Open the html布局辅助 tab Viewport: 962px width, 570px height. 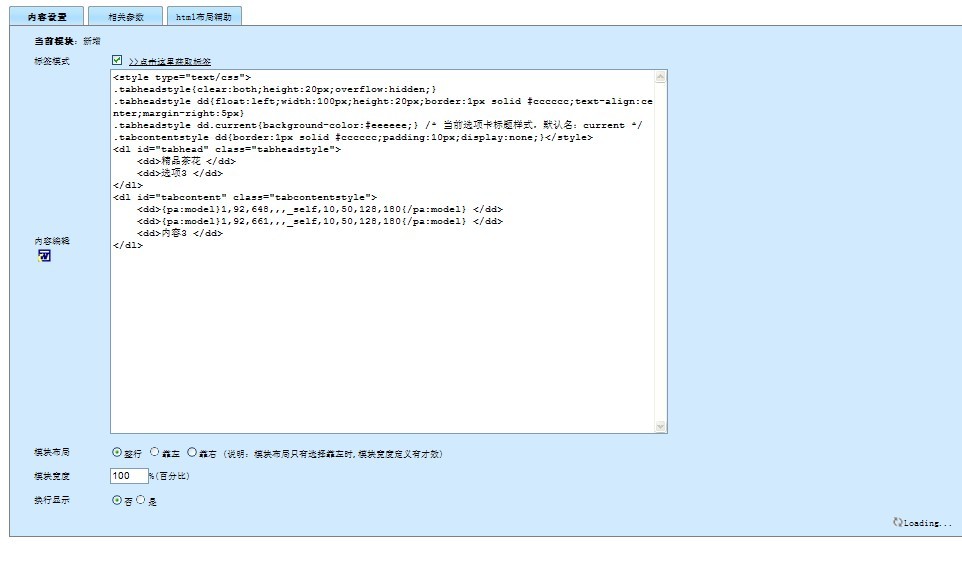[x=204, y=17]
